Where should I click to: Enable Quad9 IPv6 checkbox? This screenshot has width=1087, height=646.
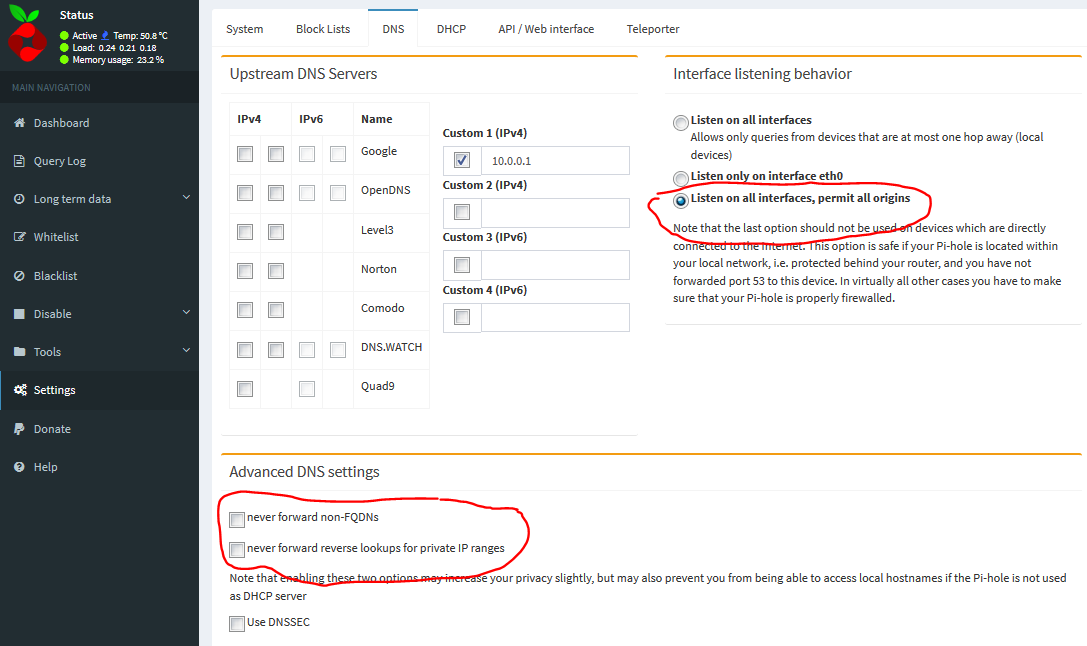(x=307, y=389)
